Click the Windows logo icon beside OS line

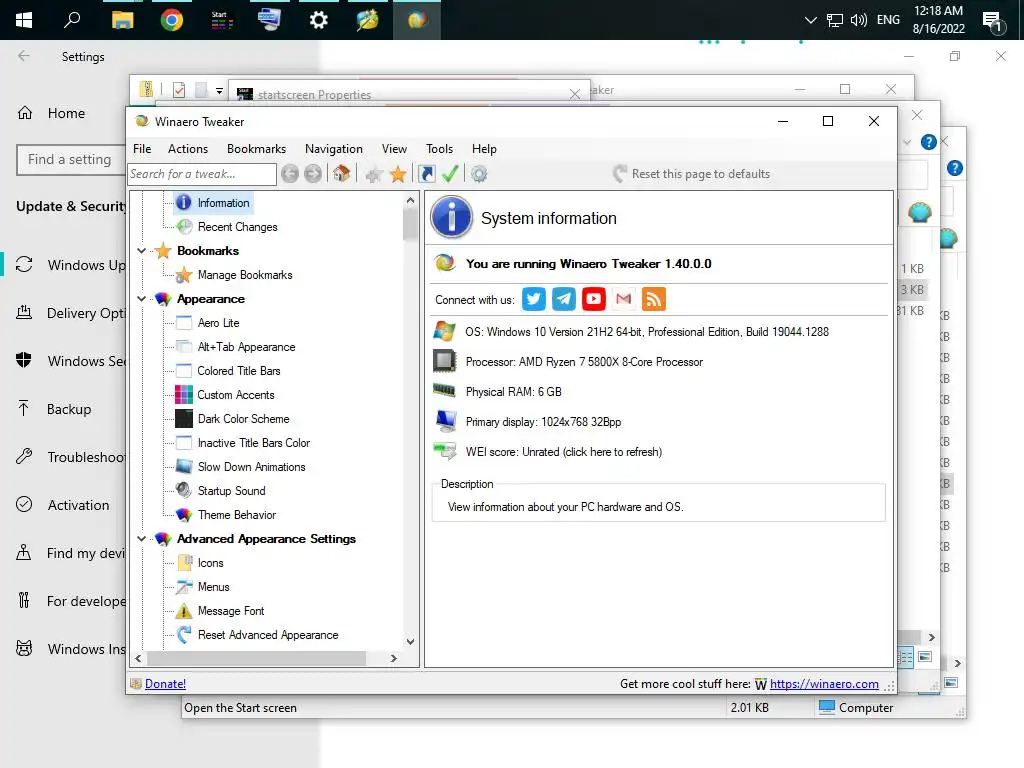(x=444, y=331)
